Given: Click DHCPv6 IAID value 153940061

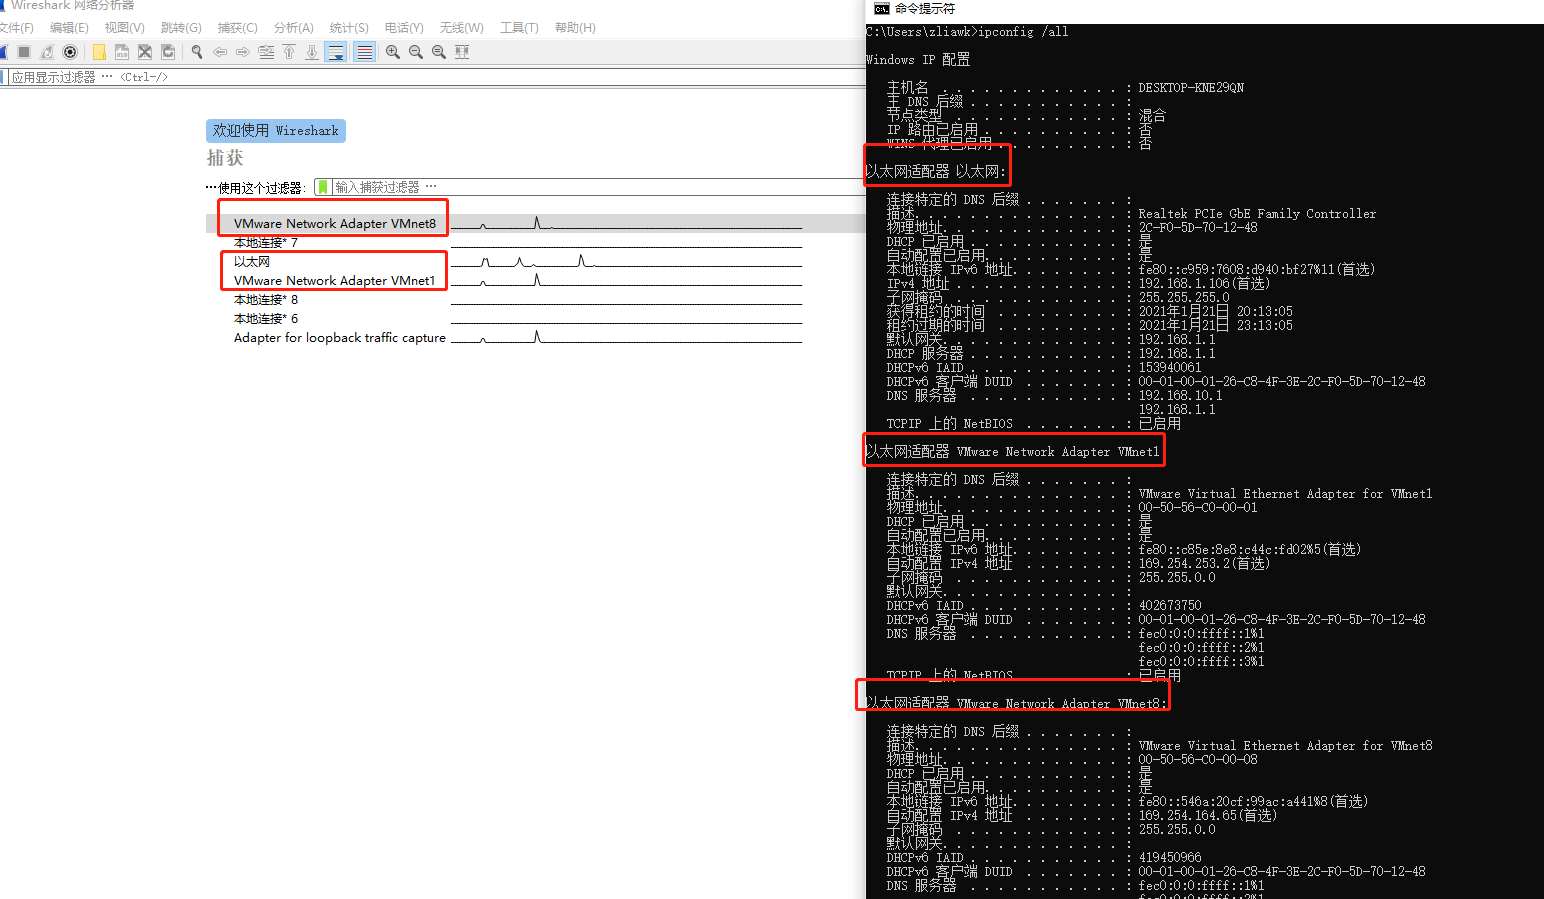Looking at the screenshot, I should click(x=1170, y=368).
